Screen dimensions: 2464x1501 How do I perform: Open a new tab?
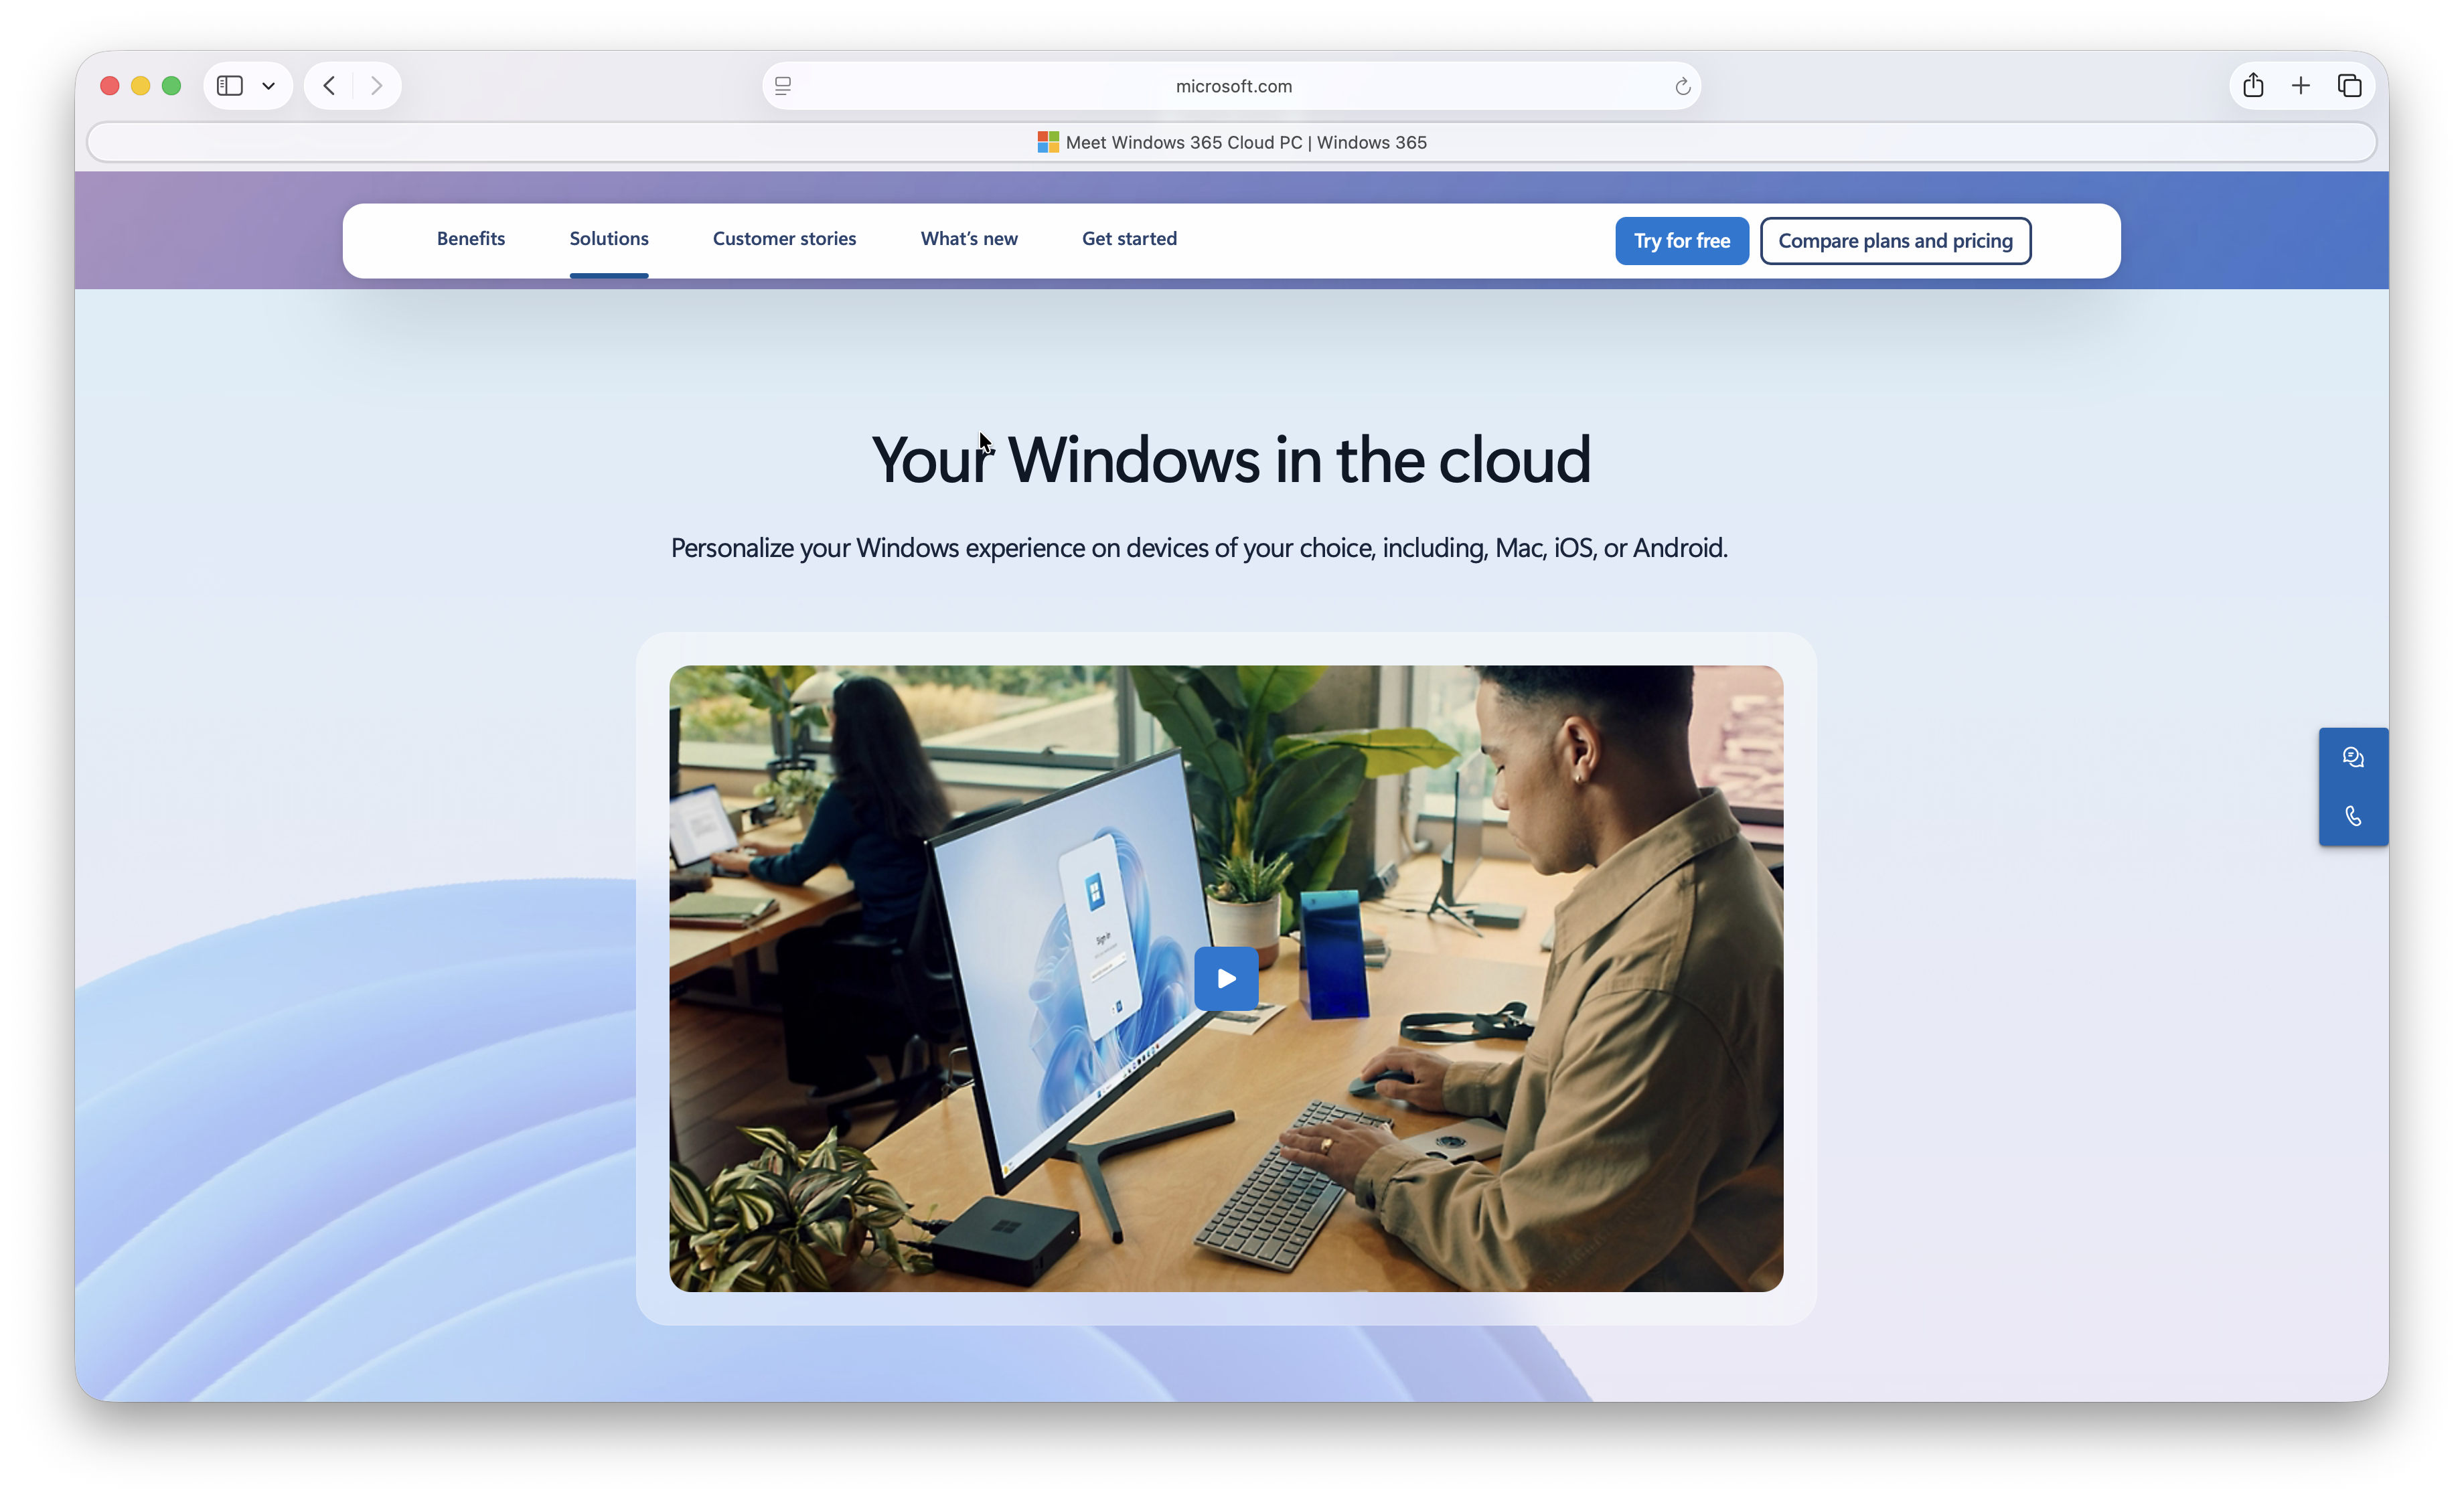click(x=2301, y=86)
